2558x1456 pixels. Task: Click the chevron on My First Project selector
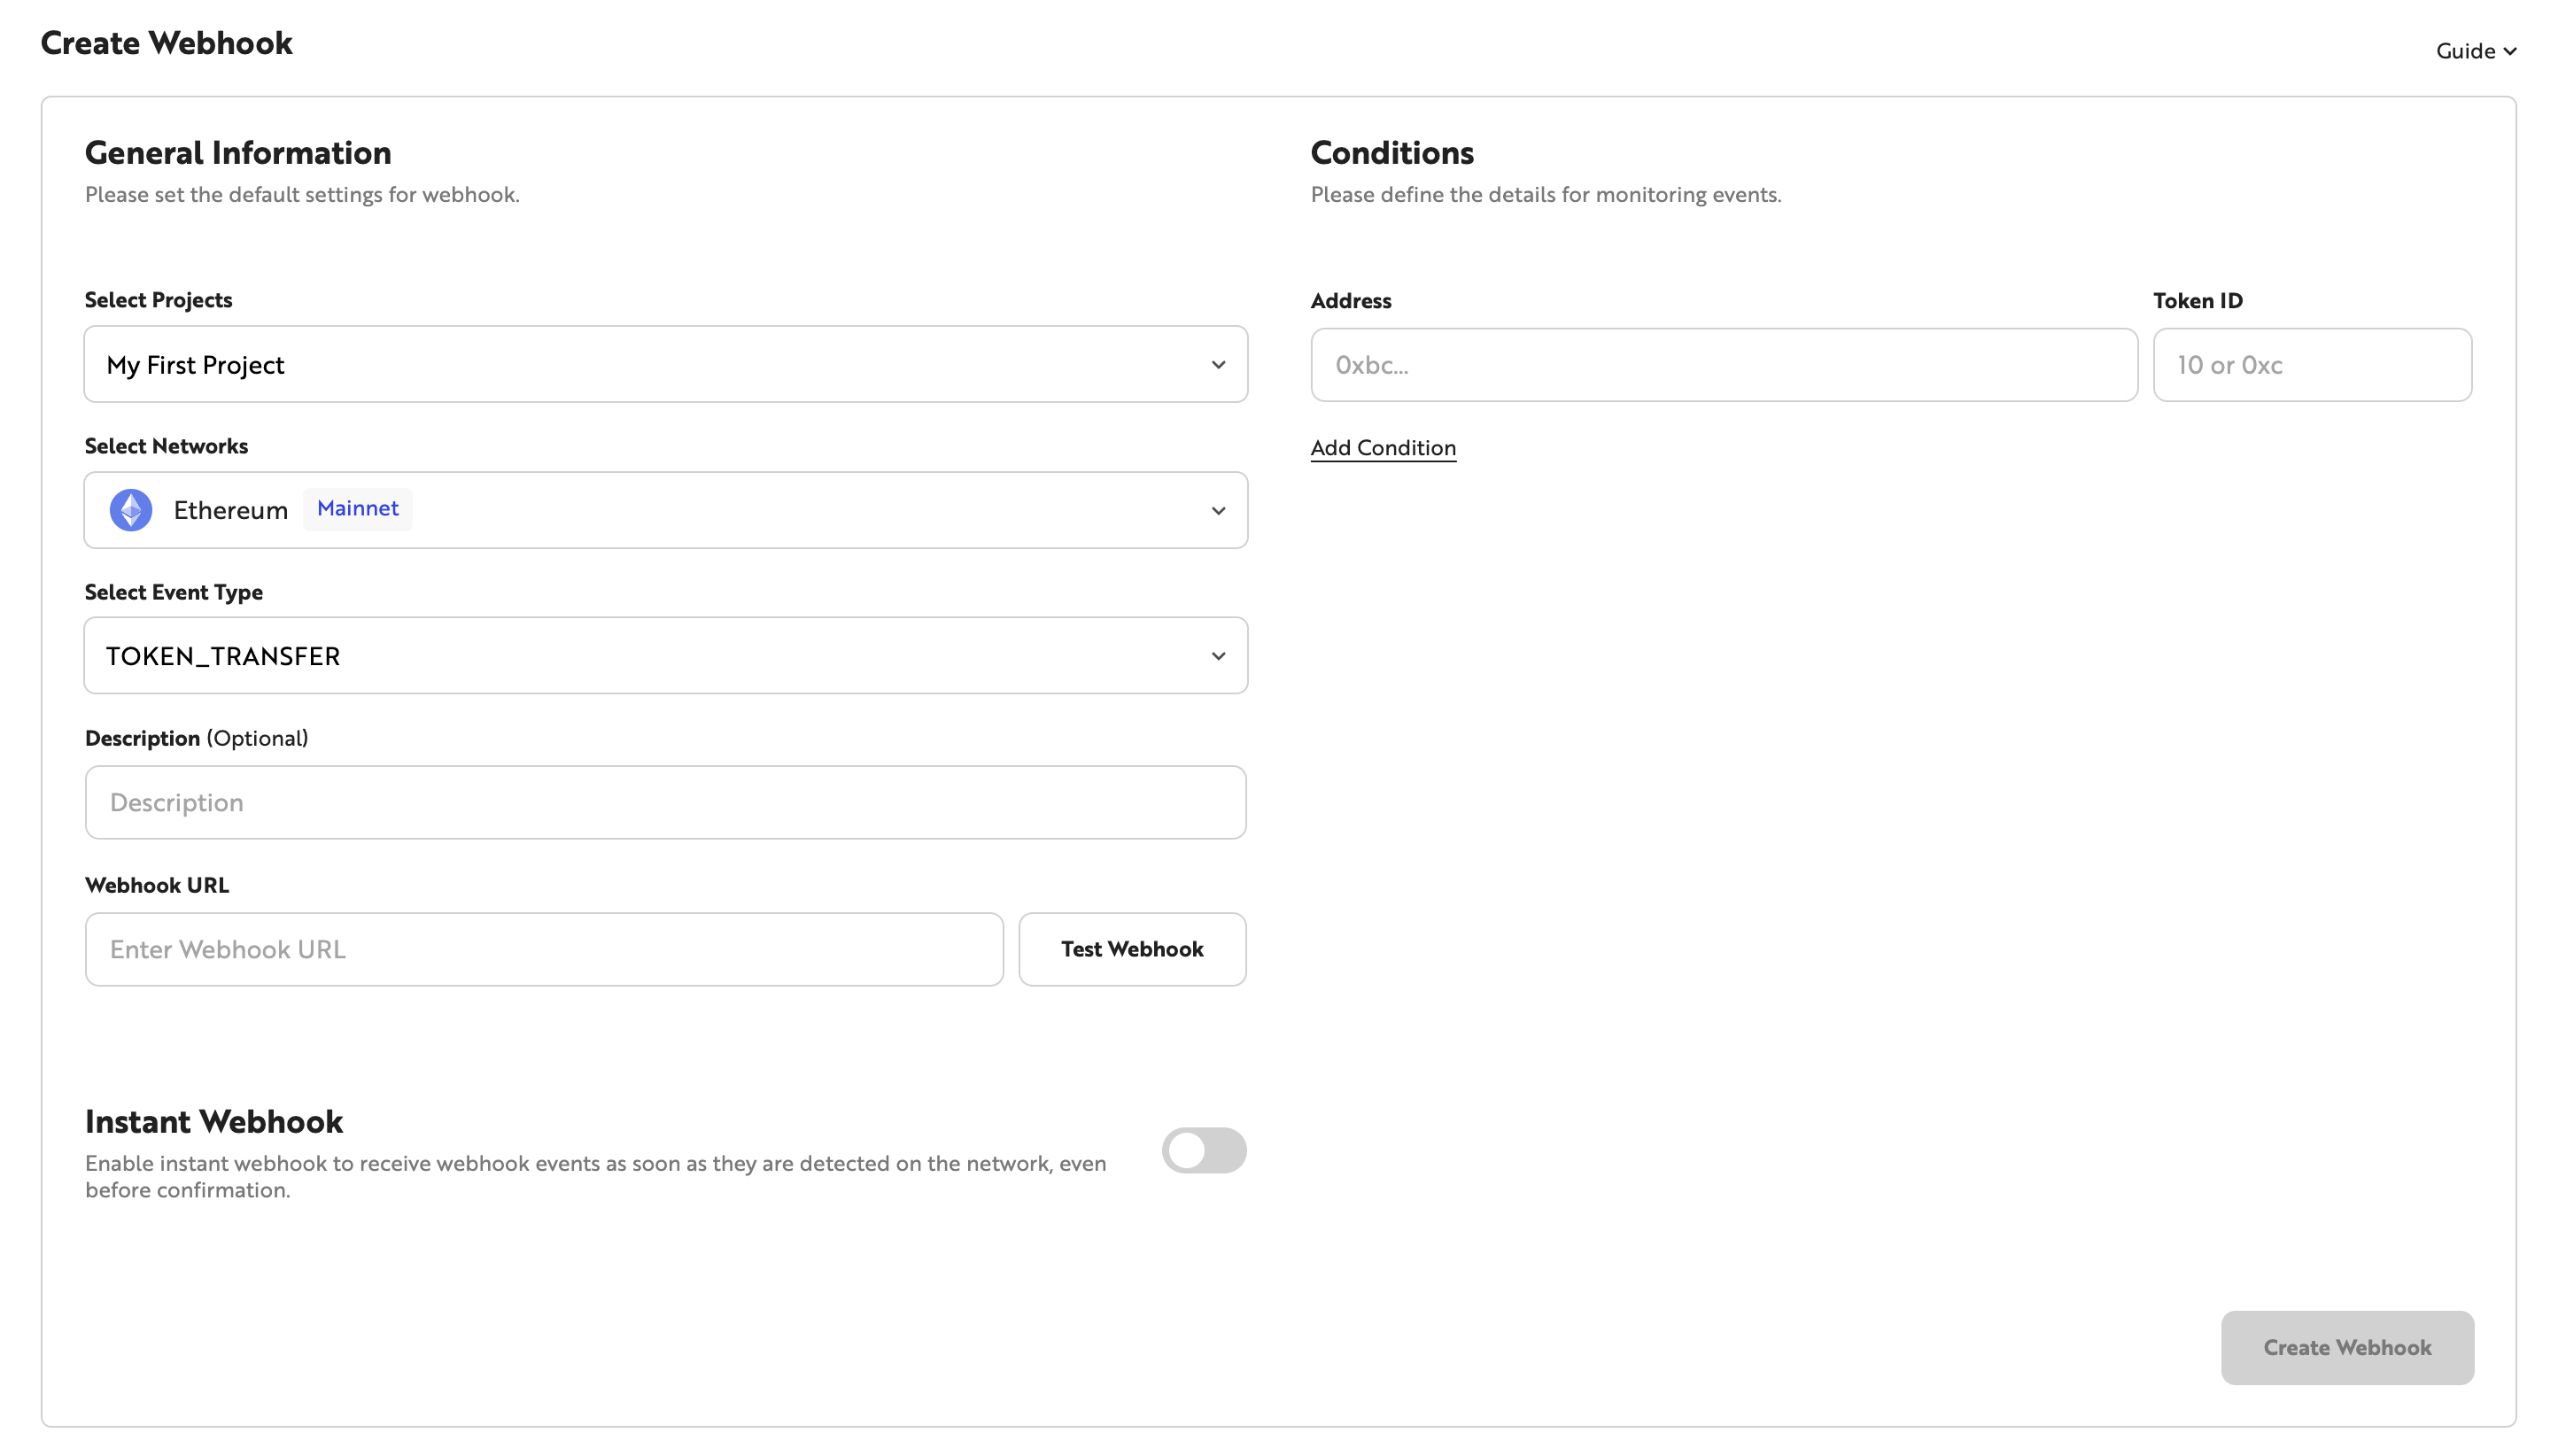tap(1219, 364)
